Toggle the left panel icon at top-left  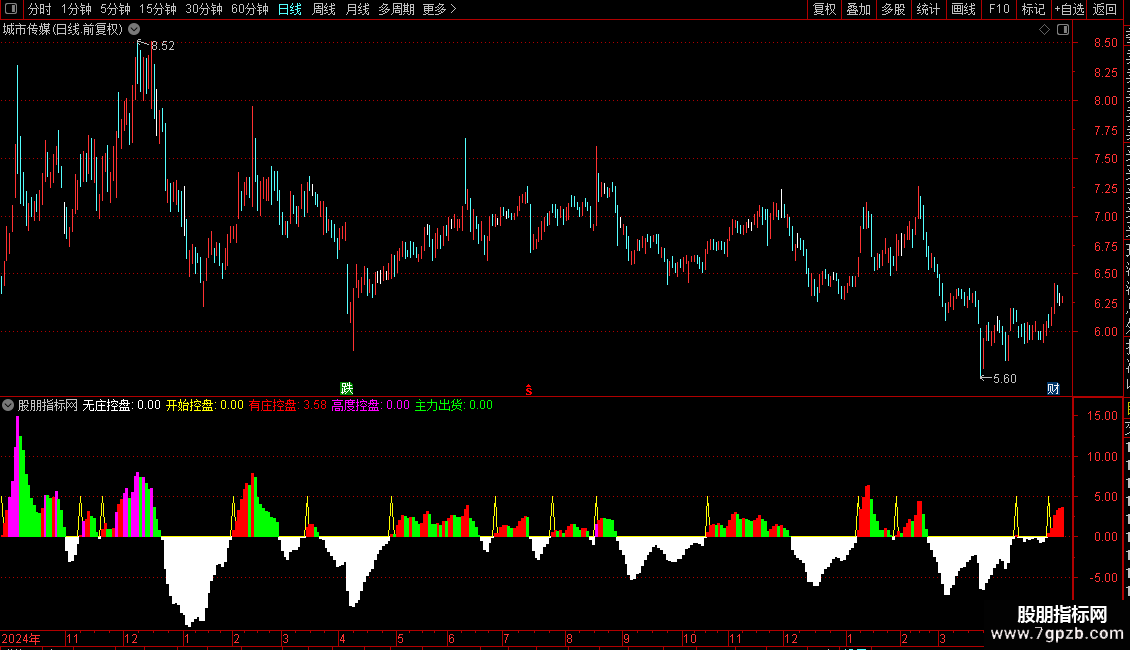click(11, 9)
